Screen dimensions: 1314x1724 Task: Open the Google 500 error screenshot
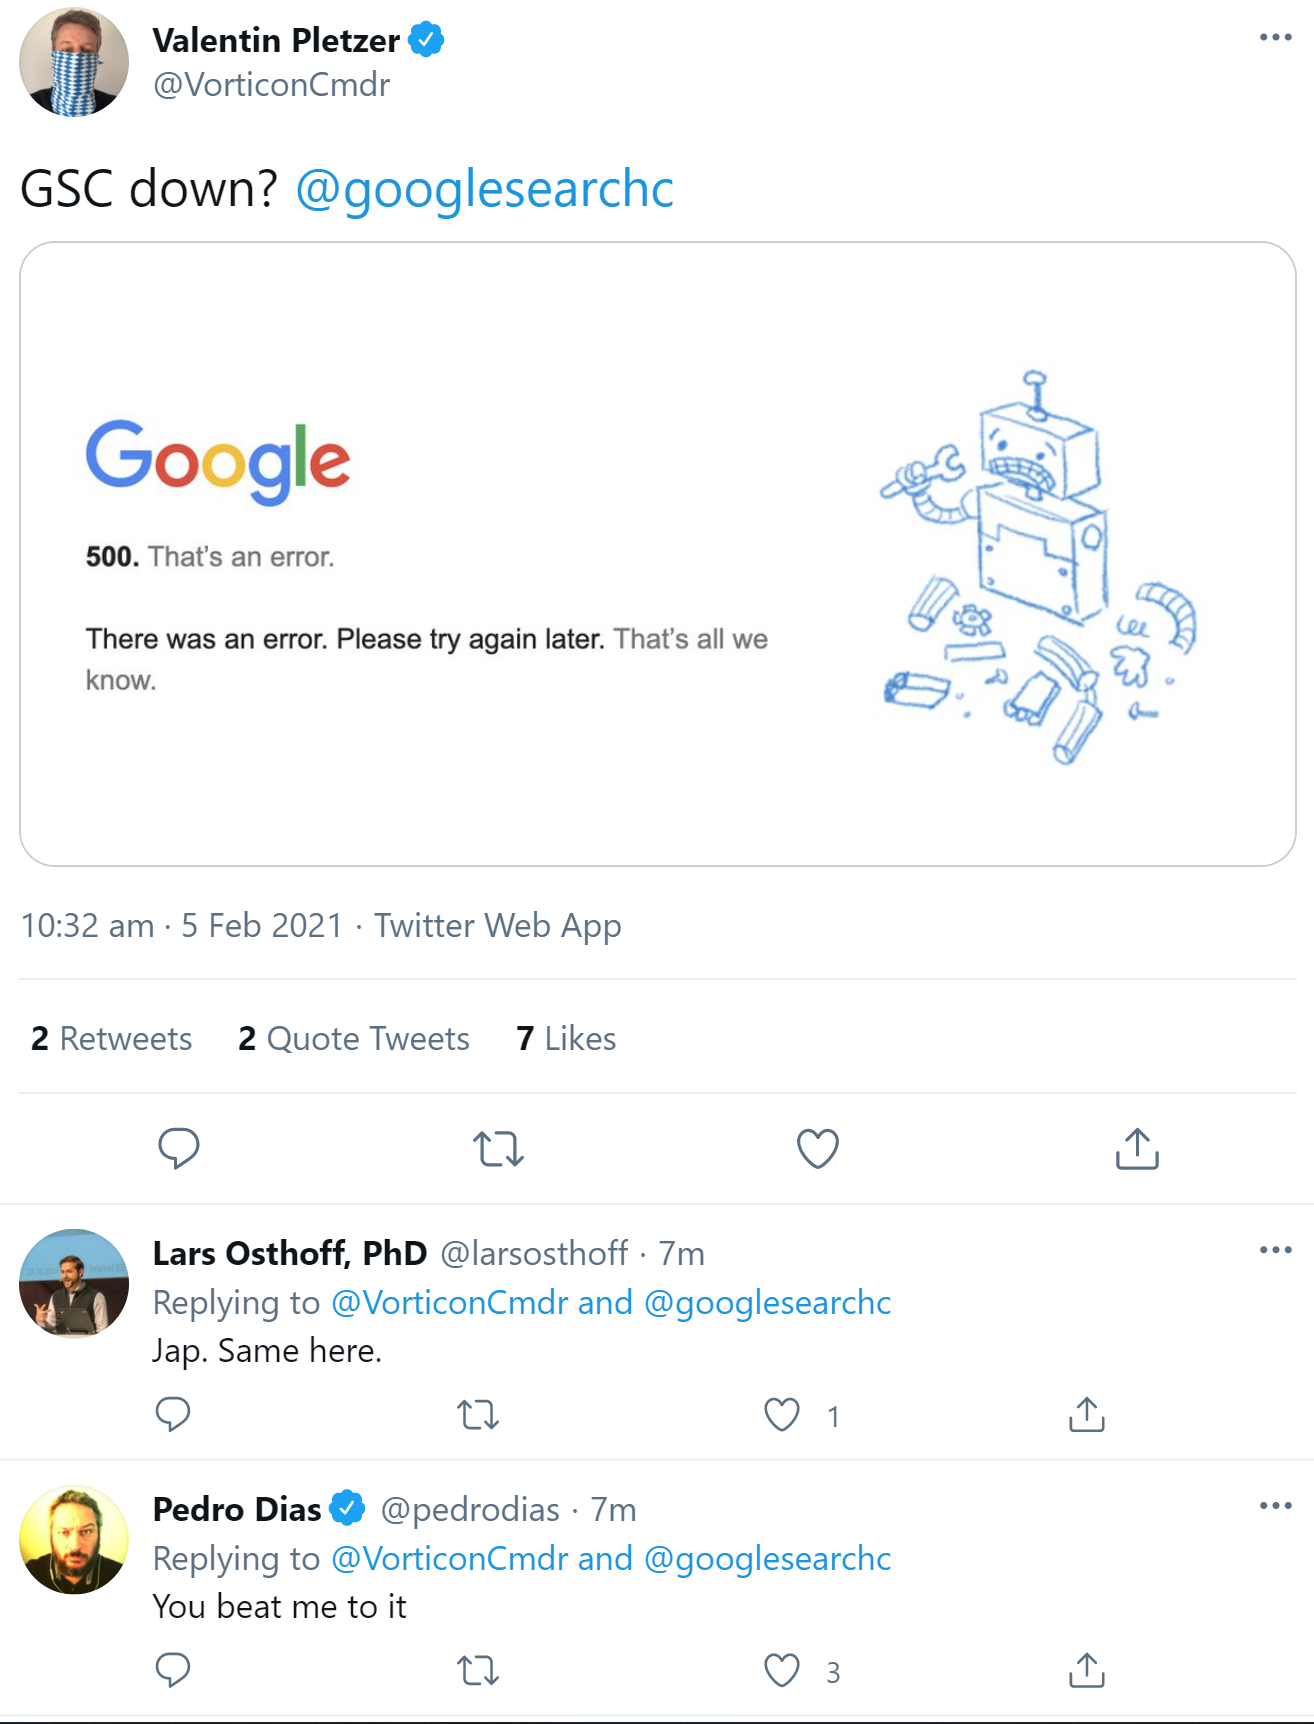(655, 554)
